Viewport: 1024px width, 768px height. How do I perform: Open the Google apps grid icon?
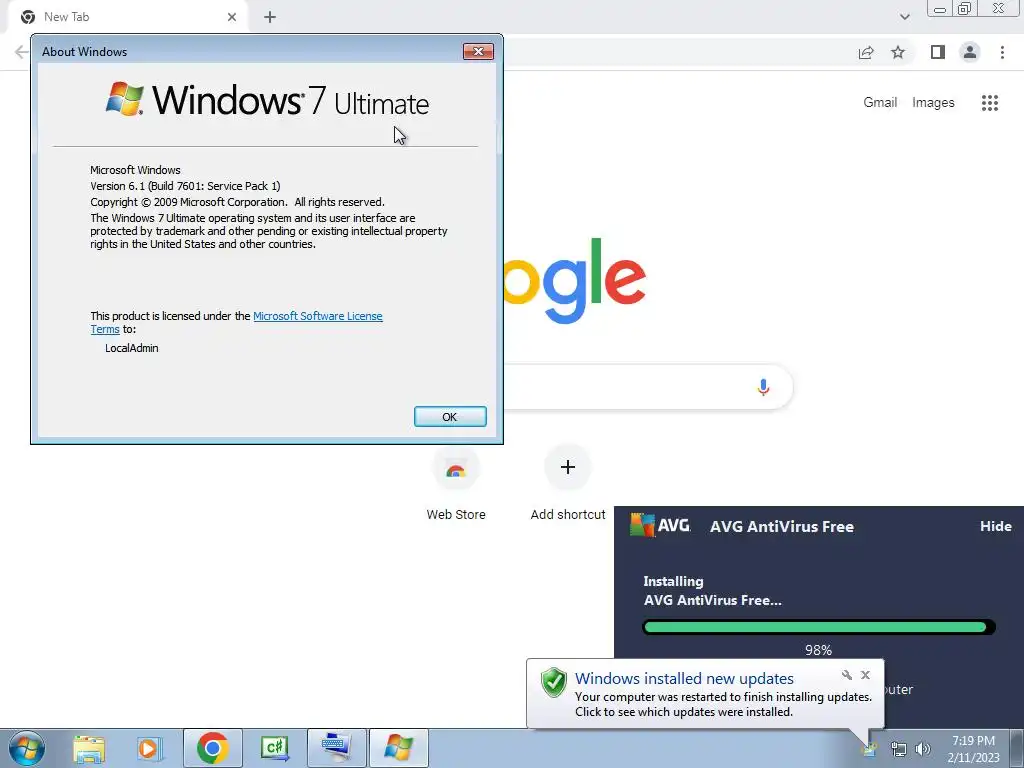(989, 103)
